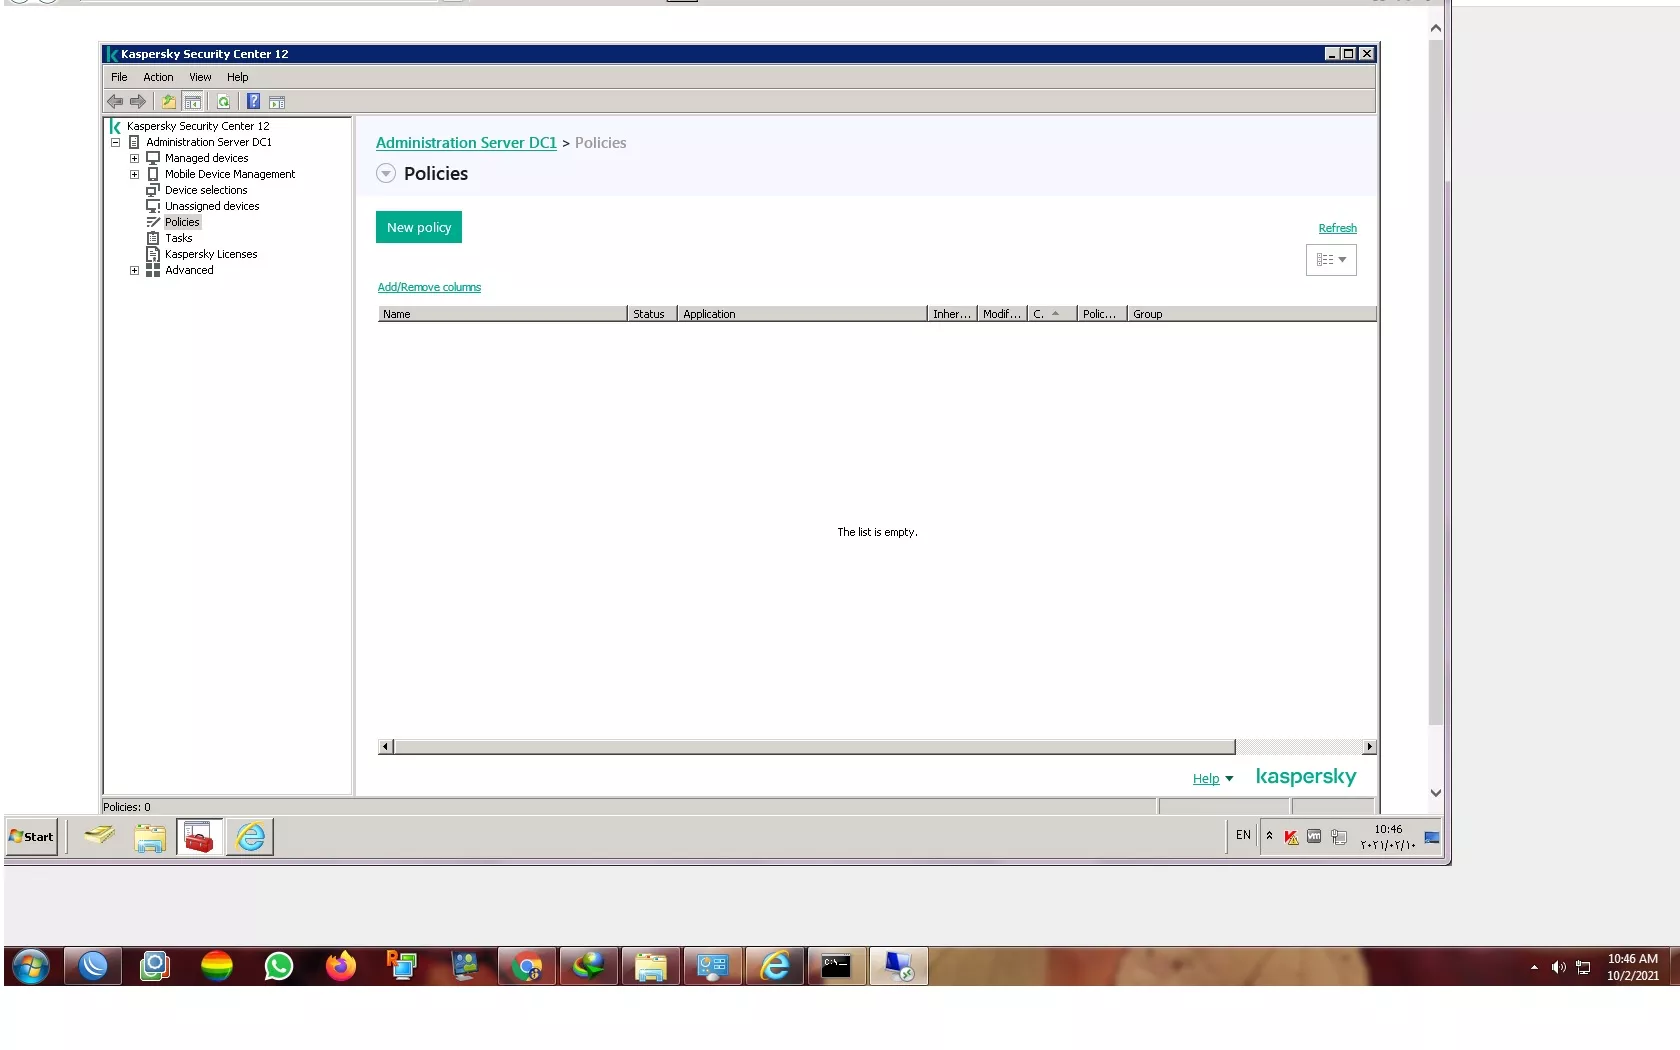Click the Back arrow in the toolbar
Viewport: 1680px width, 1050px height.
(115, 102)
